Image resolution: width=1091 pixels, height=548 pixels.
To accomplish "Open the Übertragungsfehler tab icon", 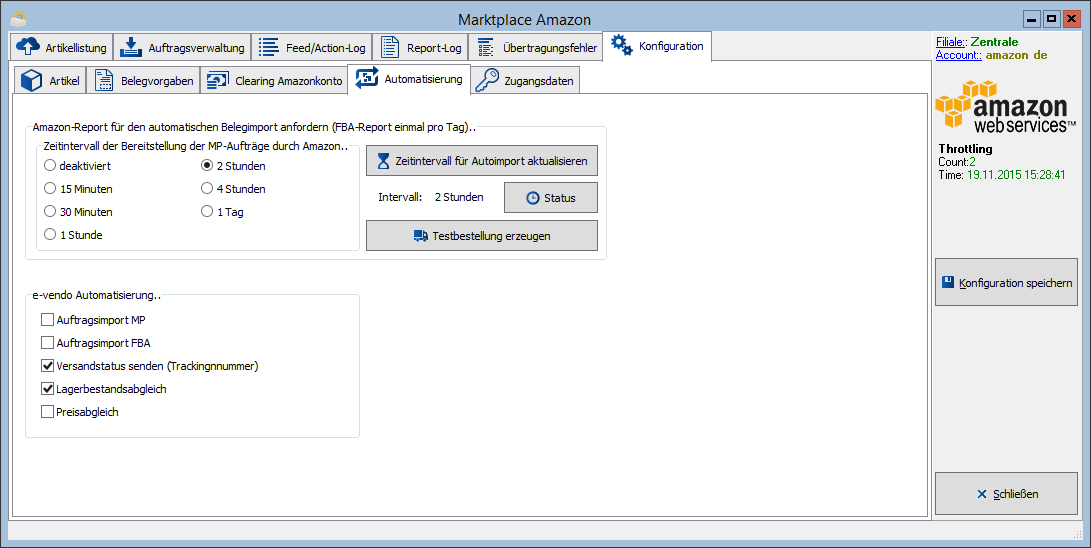I will point(486,47).
